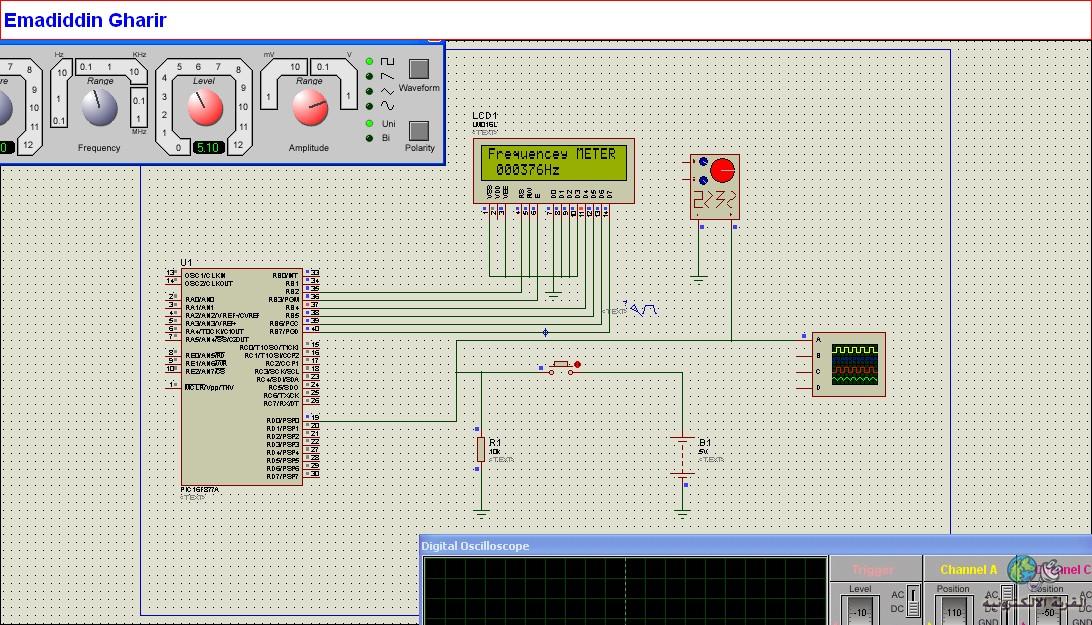Click the LCD1 reference label
The image size is (1092, 625).
click(485, 116)
